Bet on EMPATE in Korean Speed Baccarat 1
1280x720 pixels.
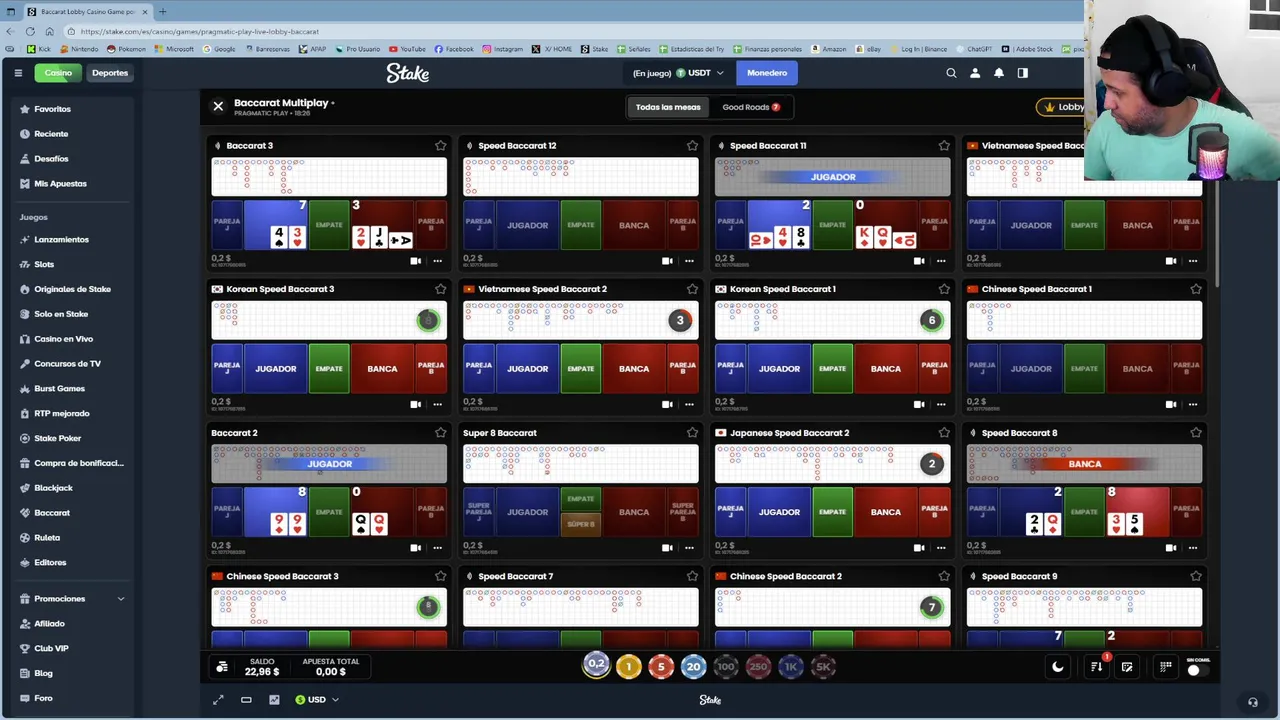click(833, 369)
